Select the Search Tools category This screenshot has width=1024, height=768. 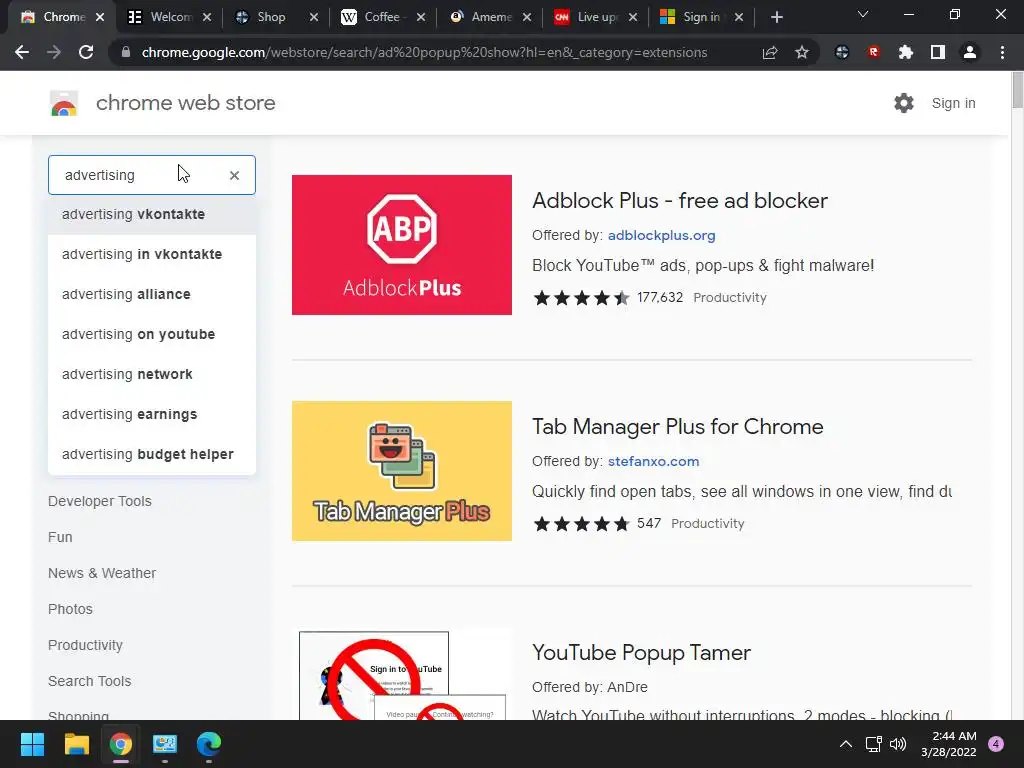(x=89, y=680)
